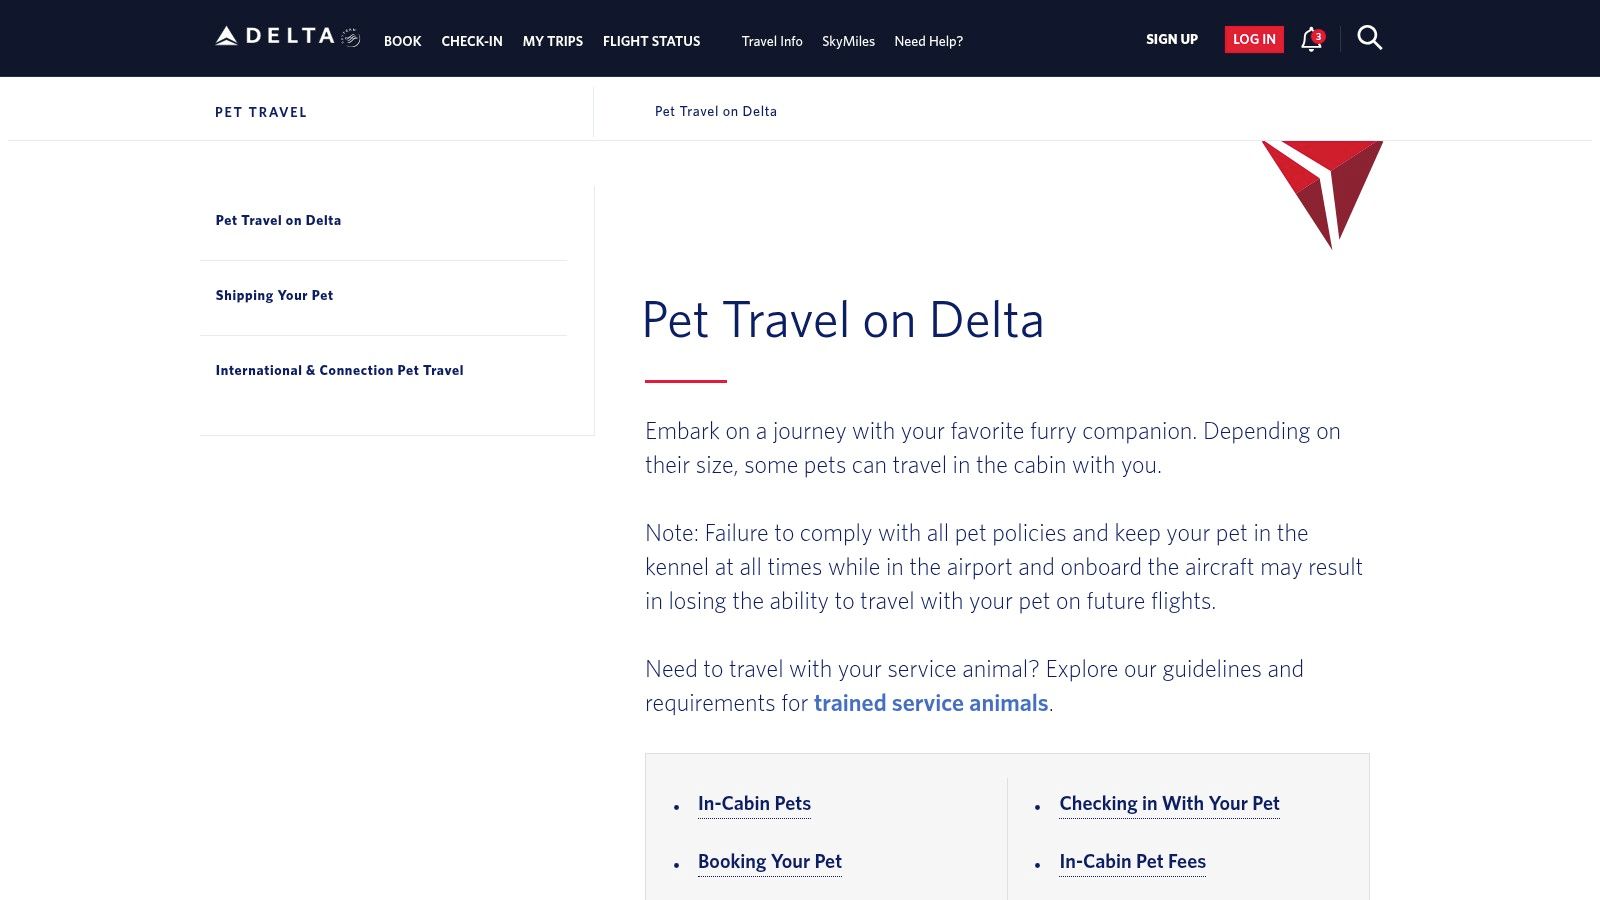Viewport: 1600px width, 900px height.
Task: Open the SkyMiles dropdown
Action: (x=848, y=41)
